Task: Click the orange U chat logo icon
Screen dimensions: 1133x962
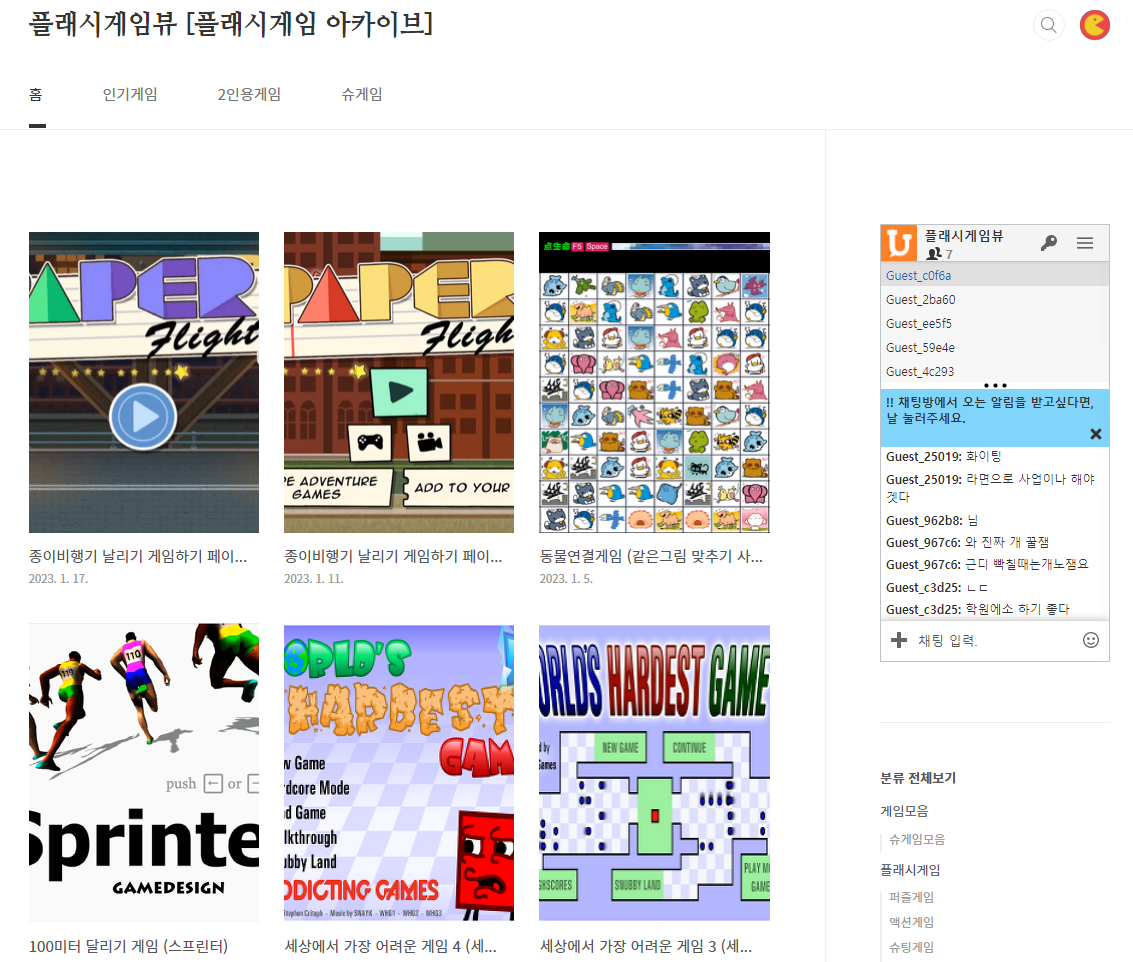Action: coord(899,243)
